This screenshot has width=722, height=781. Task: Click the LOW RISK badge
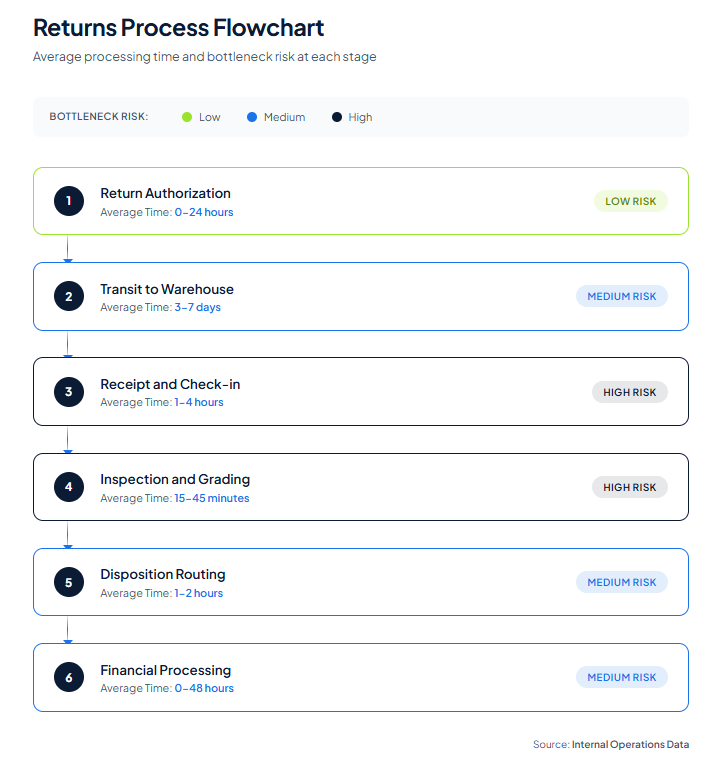click(630, 201)
